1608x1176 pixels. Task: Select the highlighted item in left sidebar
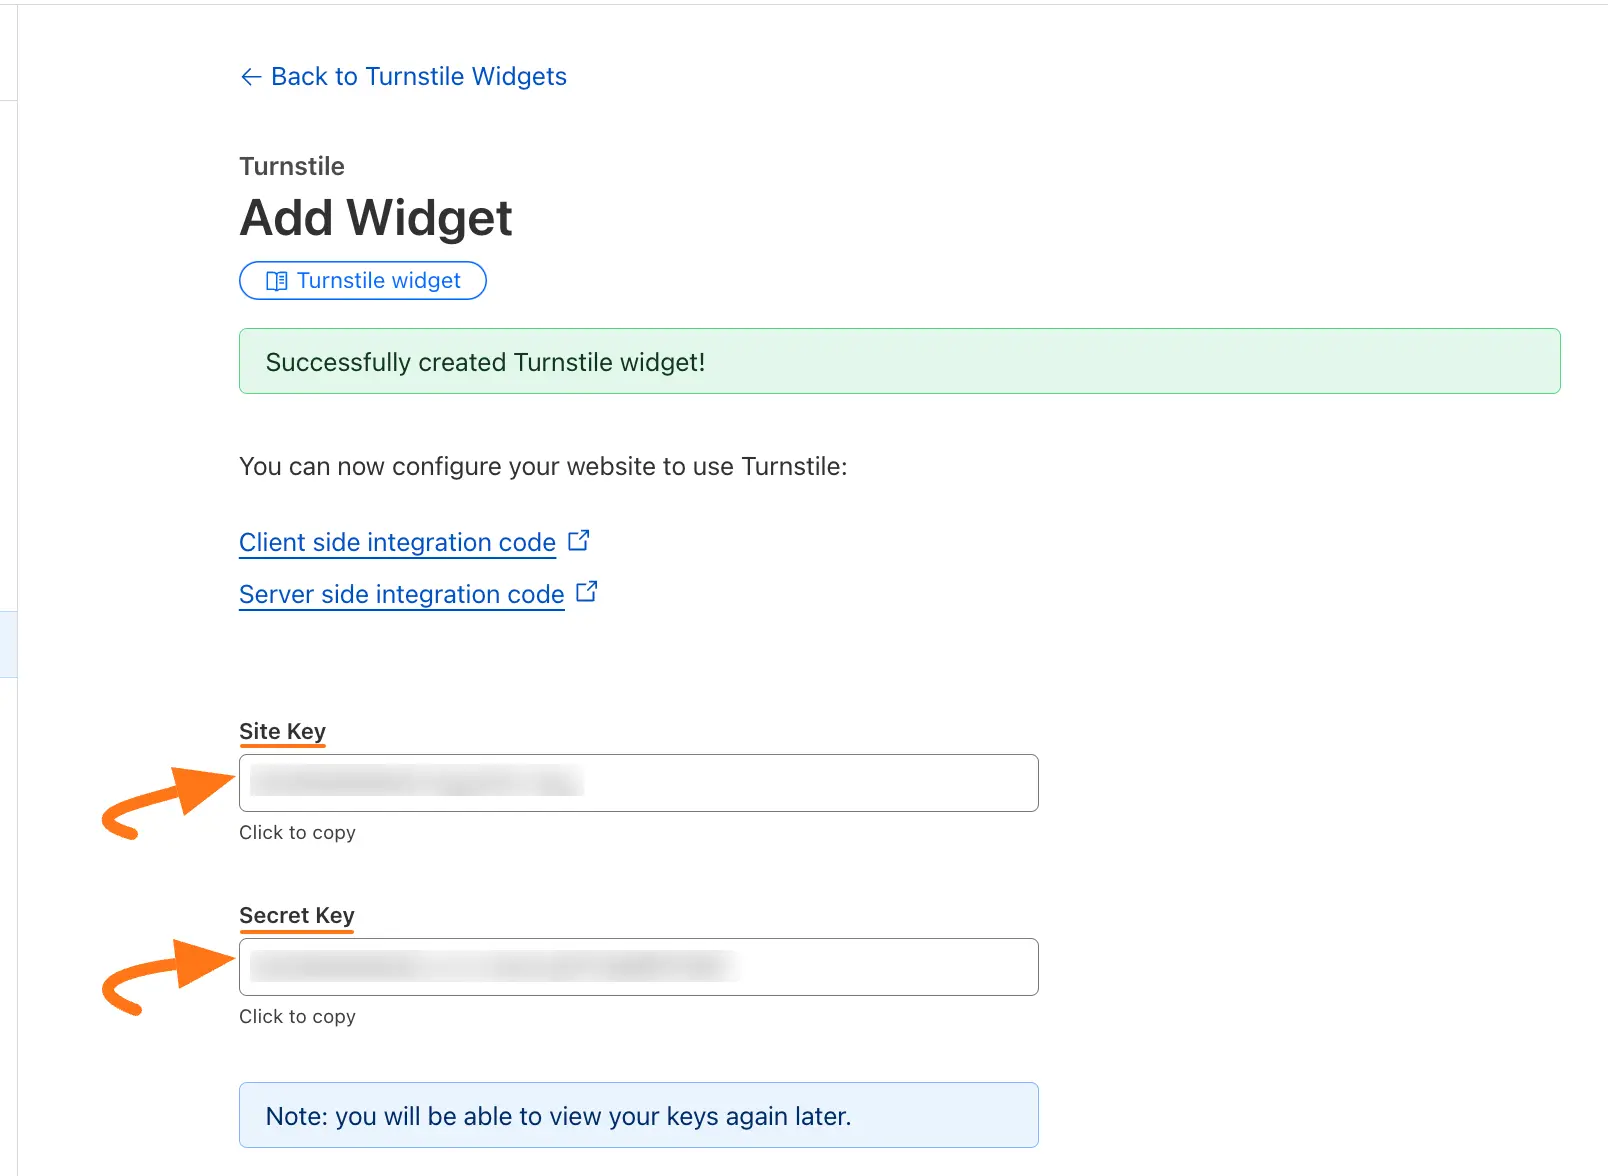point(8,644)
